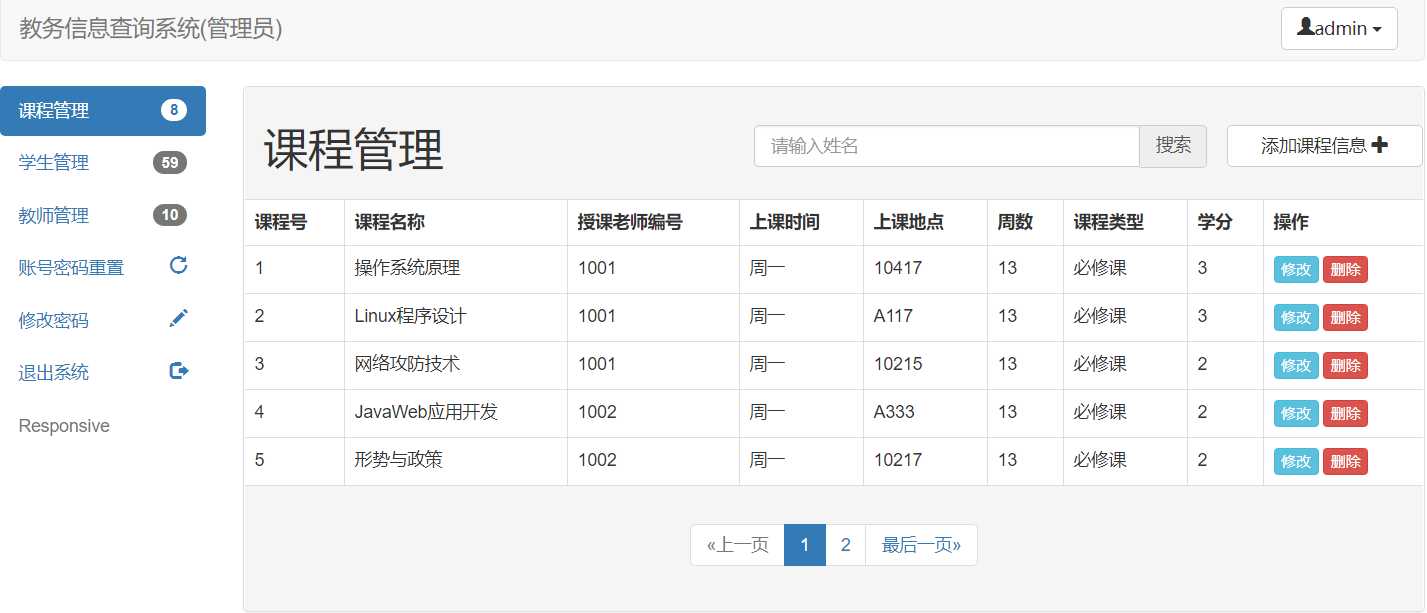Screen dimensions: 1427x613
Task: Click the user icon next to admin
Action: (x=1306, y=28)
